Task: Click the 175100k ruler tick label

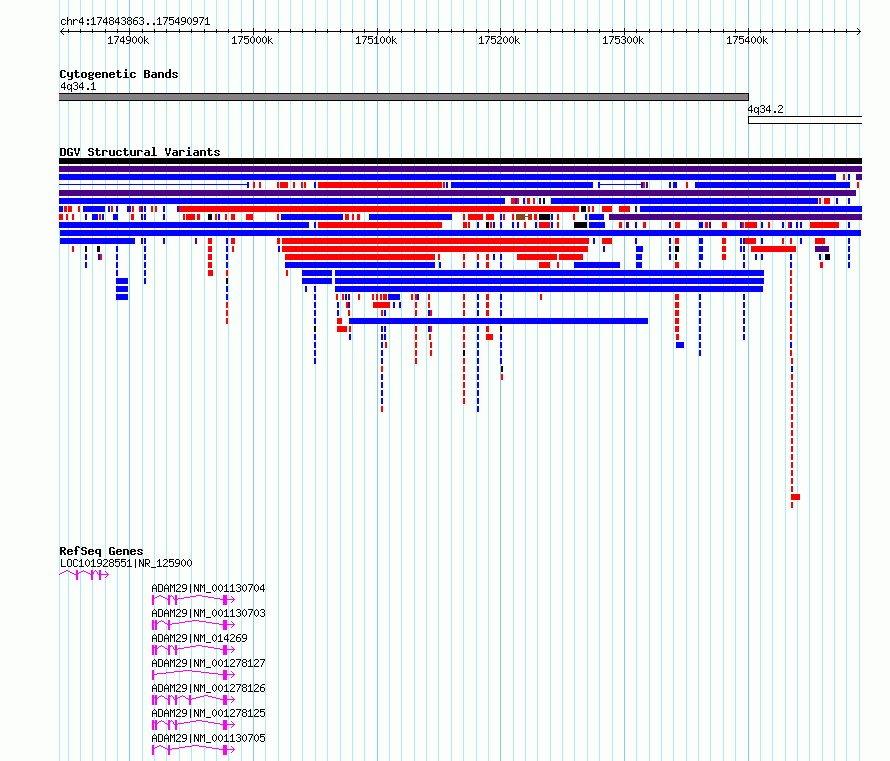Action: coord(376,40)
